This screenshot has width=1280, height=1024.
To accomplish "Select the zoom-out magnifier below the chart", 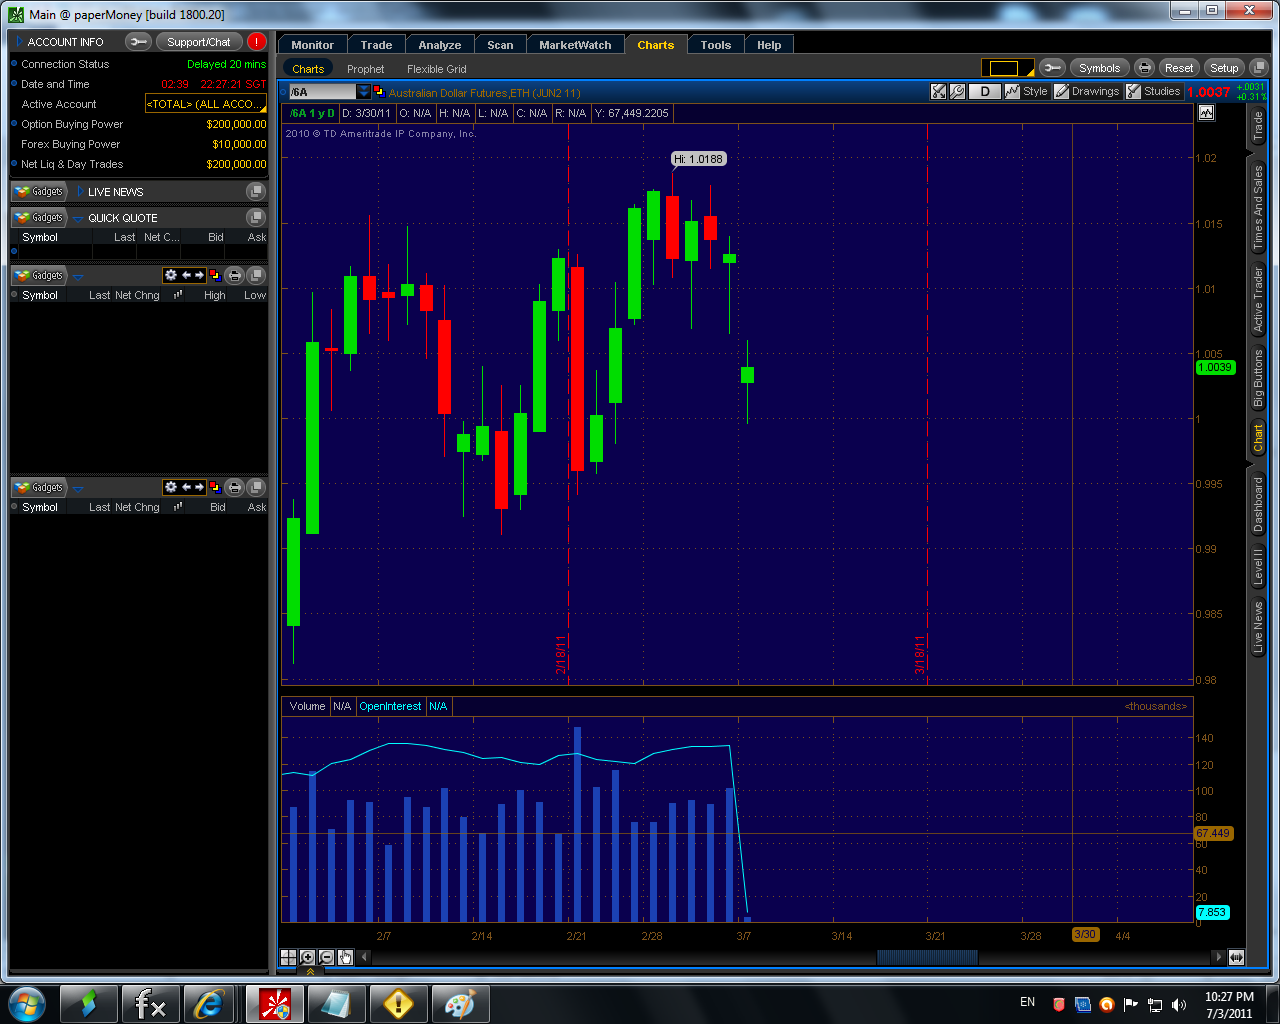I will 325,957.
